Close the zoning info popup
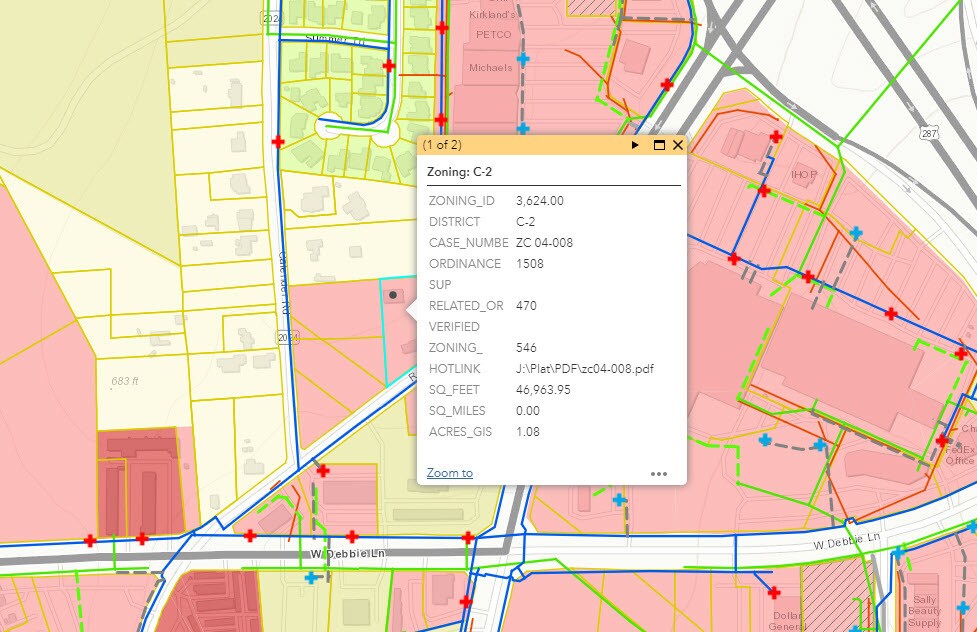 pos(678,145)
